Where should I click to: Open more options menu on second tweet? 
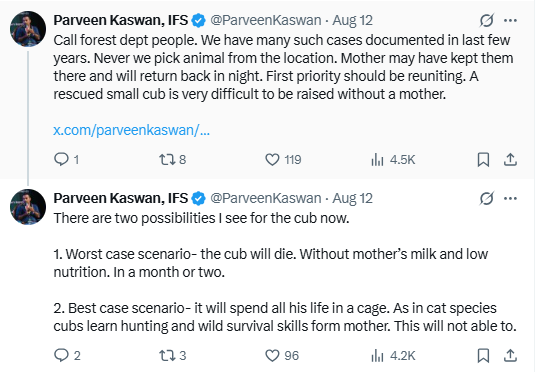510,198
